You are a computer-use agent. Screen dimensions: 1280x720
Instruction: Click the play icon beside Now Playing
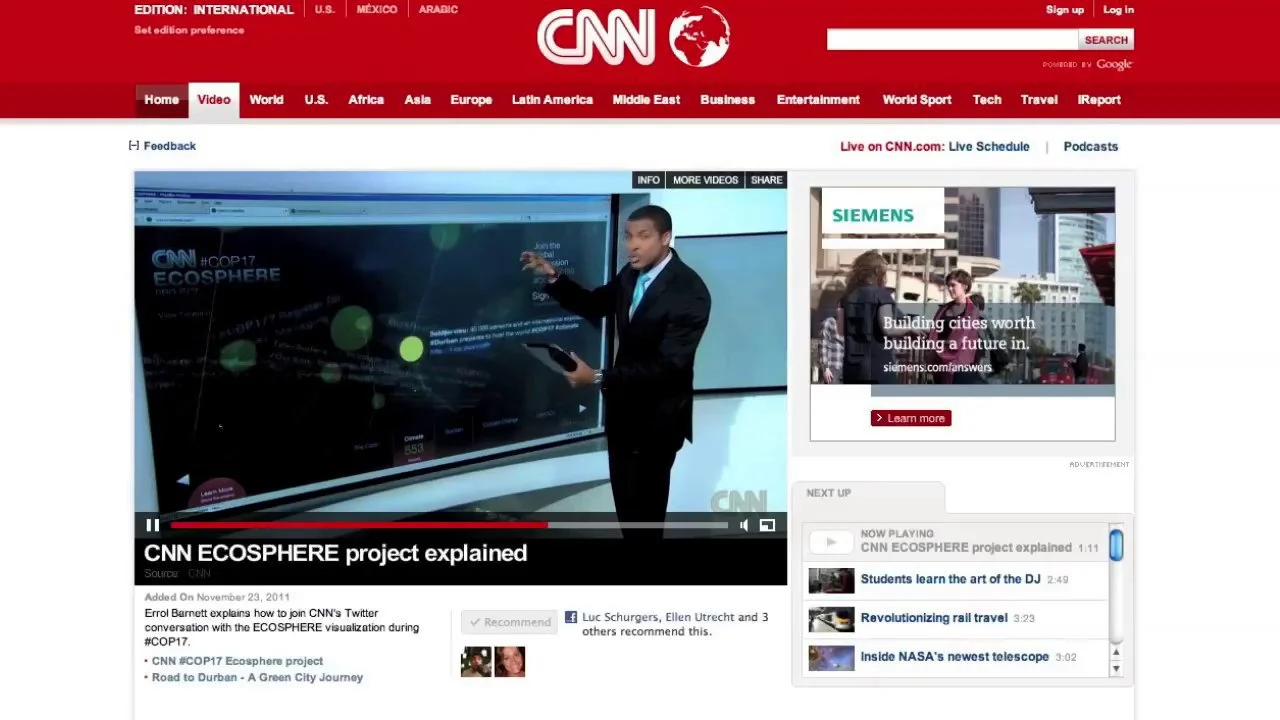831,542
